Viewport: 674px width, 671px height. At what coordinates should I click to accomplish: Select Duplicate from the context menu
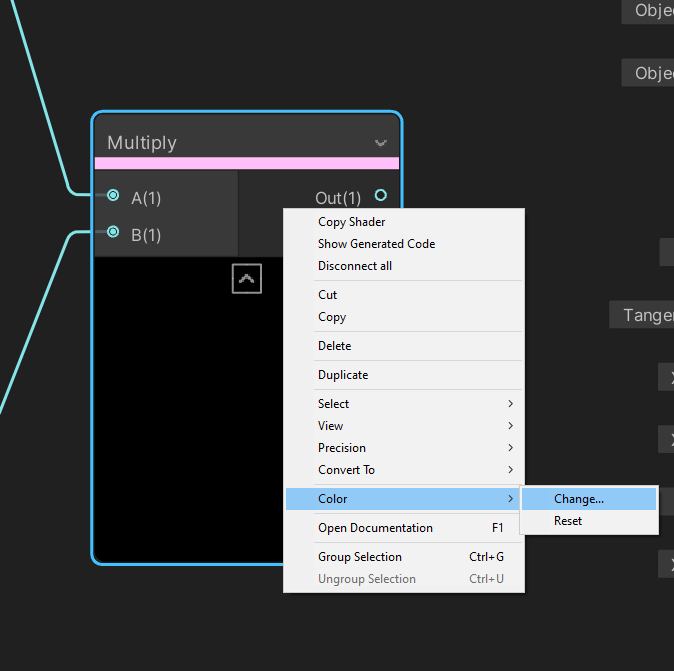tap(343, 375)
